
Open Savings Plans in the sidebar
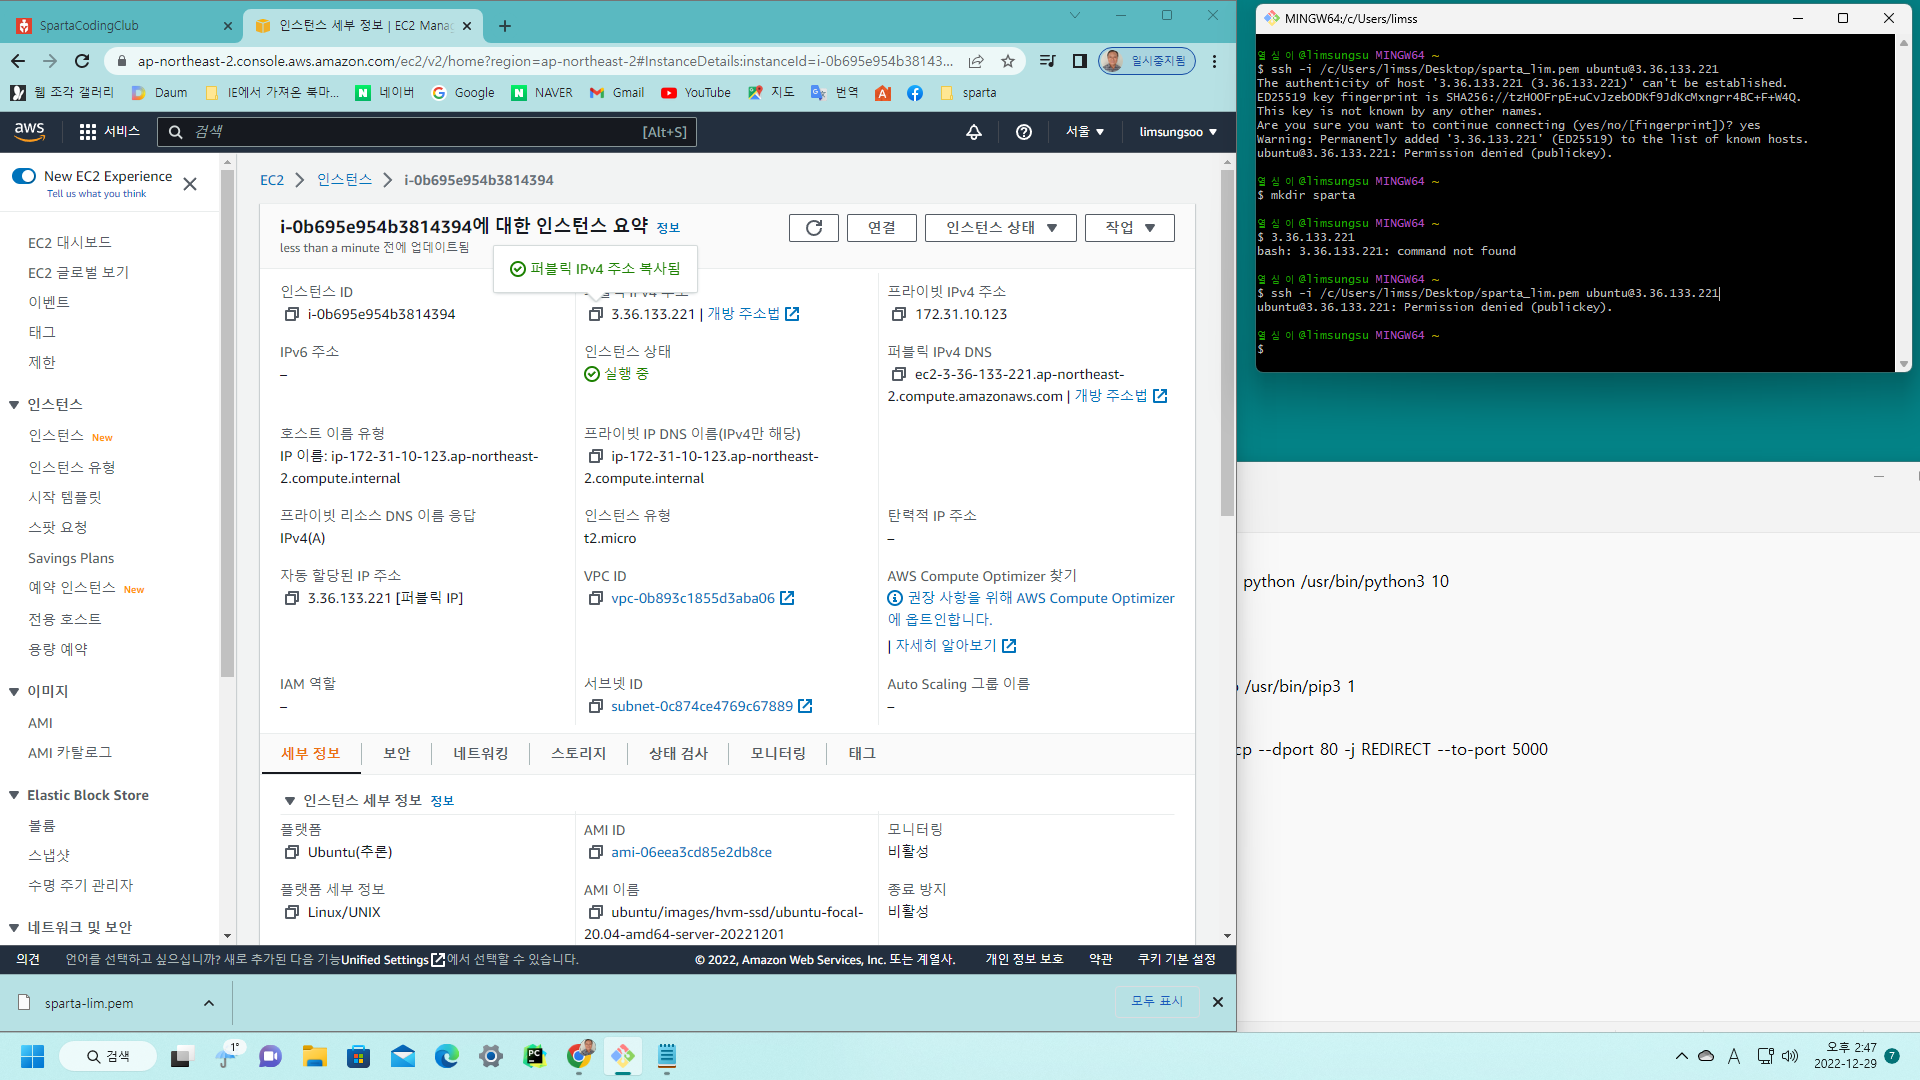click(71, 558)
